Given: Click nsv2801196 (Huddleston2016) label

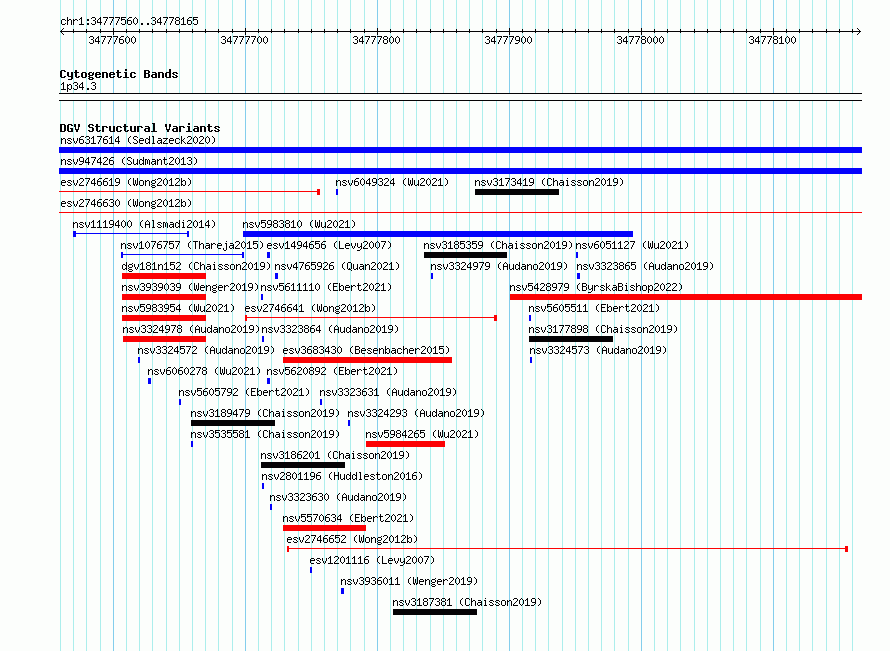Looking at the screenshot, I should click(x=342, y=476).
